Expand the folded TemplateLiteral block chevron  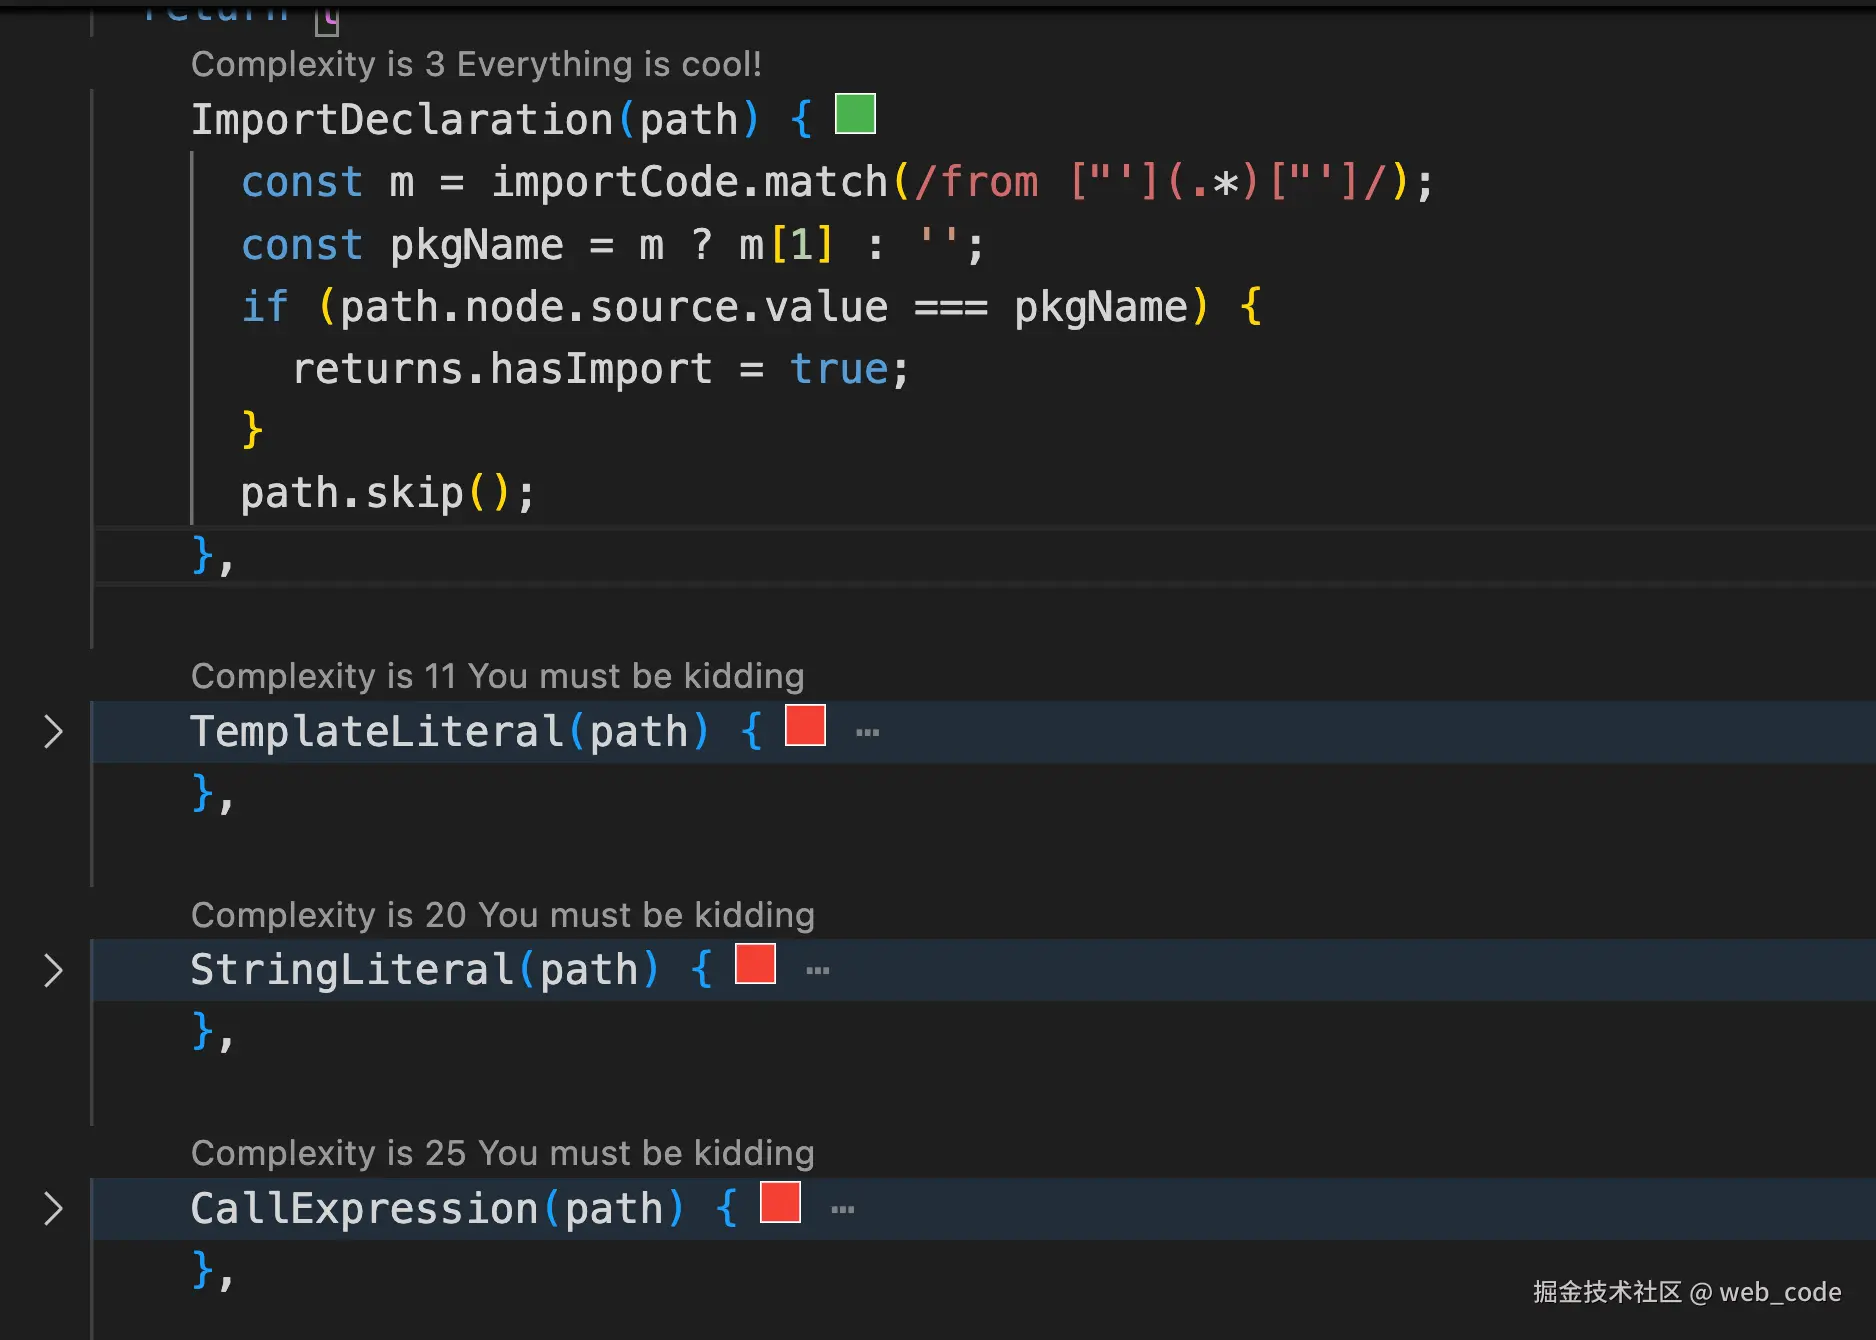54,732
